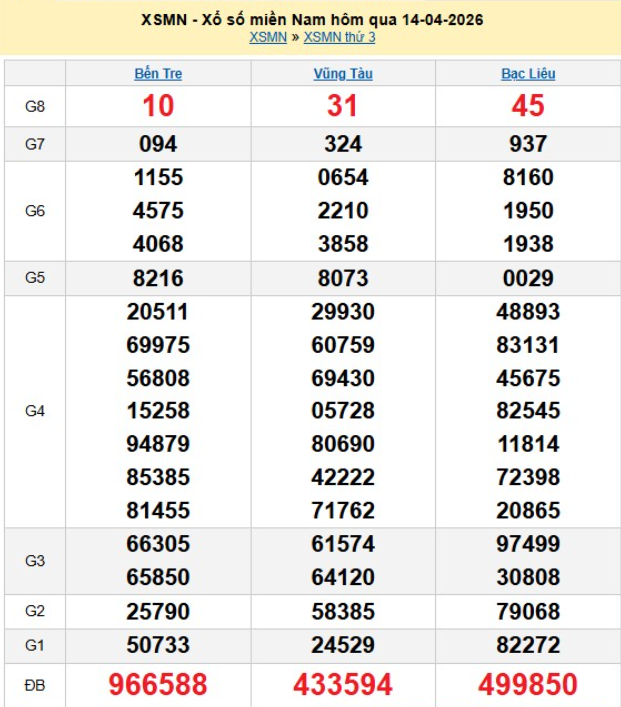Open the Vũng Tàu province link
The image size is (621, 707).
tap(342, 74)
